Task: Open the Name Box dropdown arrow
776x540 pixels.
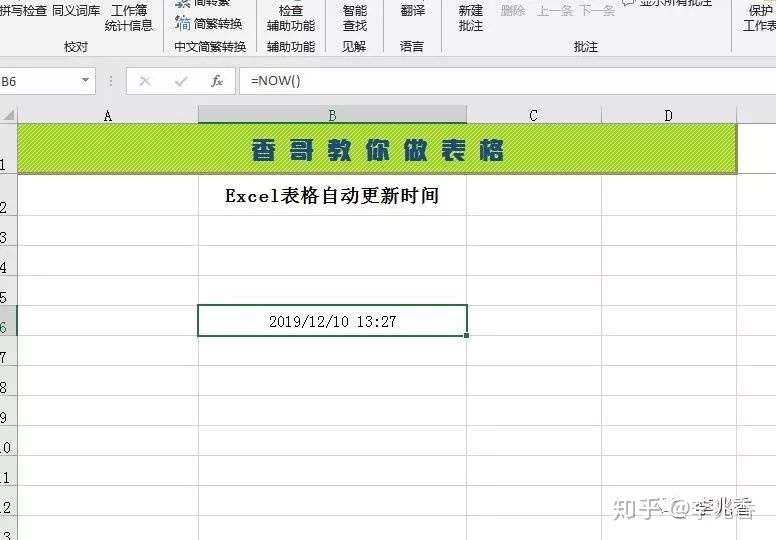Action: [86, 80]
